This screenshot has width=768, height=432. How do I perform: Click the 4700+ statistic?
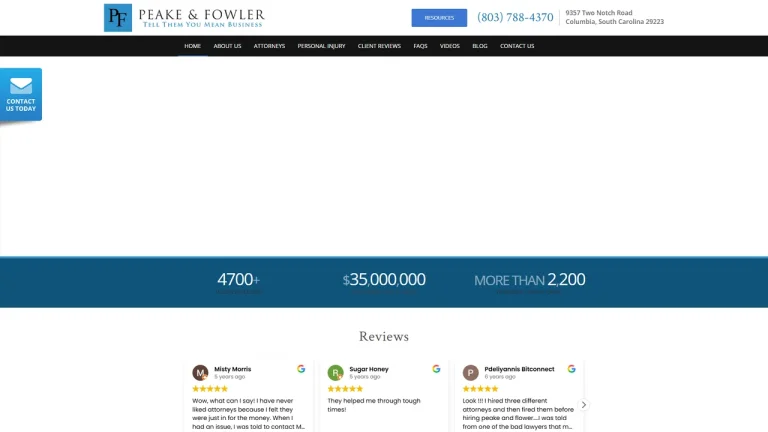pyautogui.click(x=239, y=279)
